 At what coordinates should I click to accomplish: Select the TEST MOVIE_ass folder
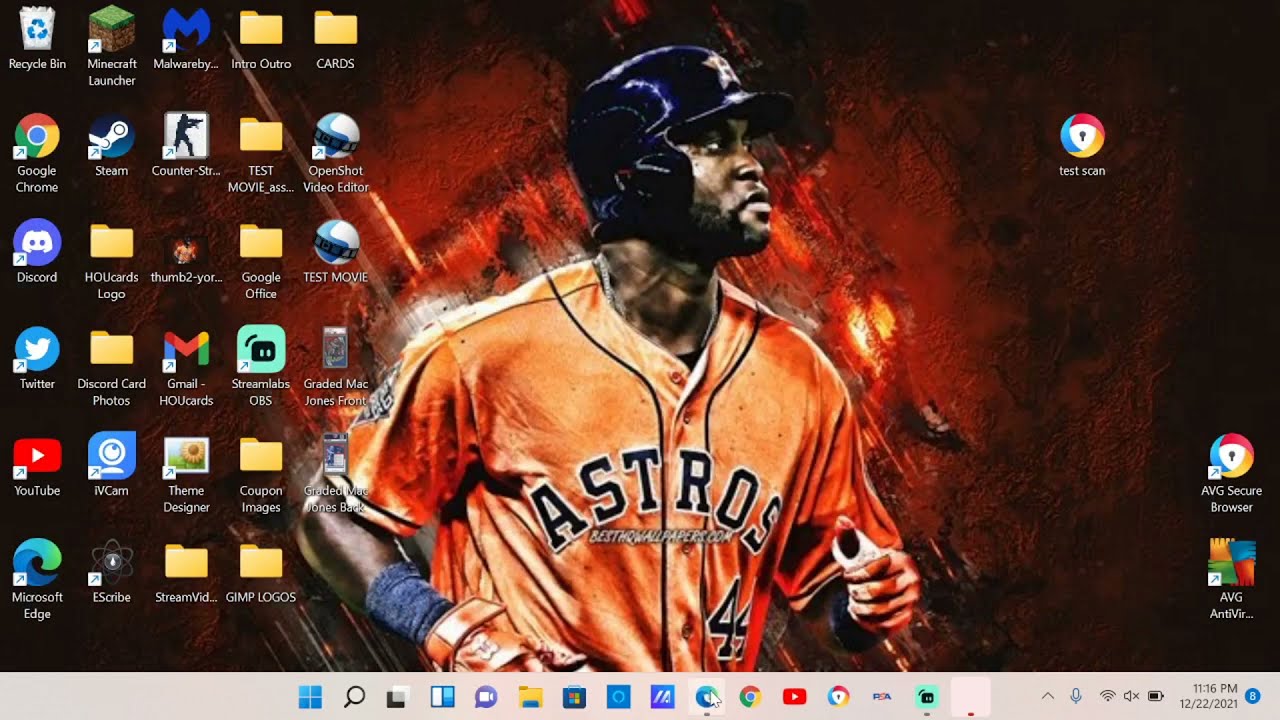click(x=261, y=153)
